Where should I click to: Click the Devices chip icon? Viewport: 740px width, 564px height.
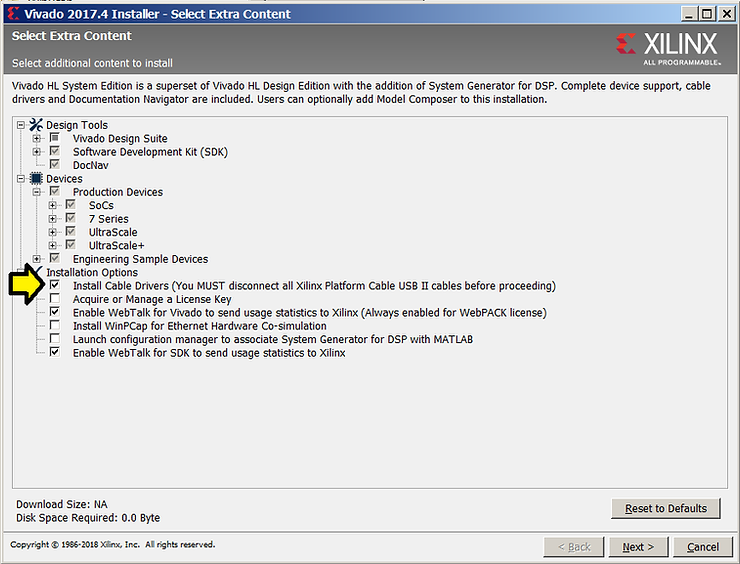pyautogui.click(x=36, y=178)
